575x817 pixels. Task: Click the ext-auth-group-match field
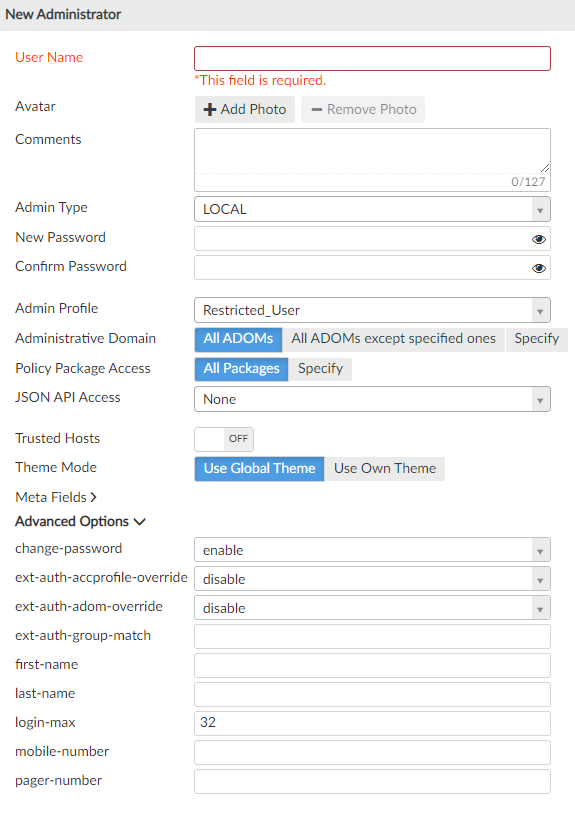pyautogui.click(x=372, y=637)
